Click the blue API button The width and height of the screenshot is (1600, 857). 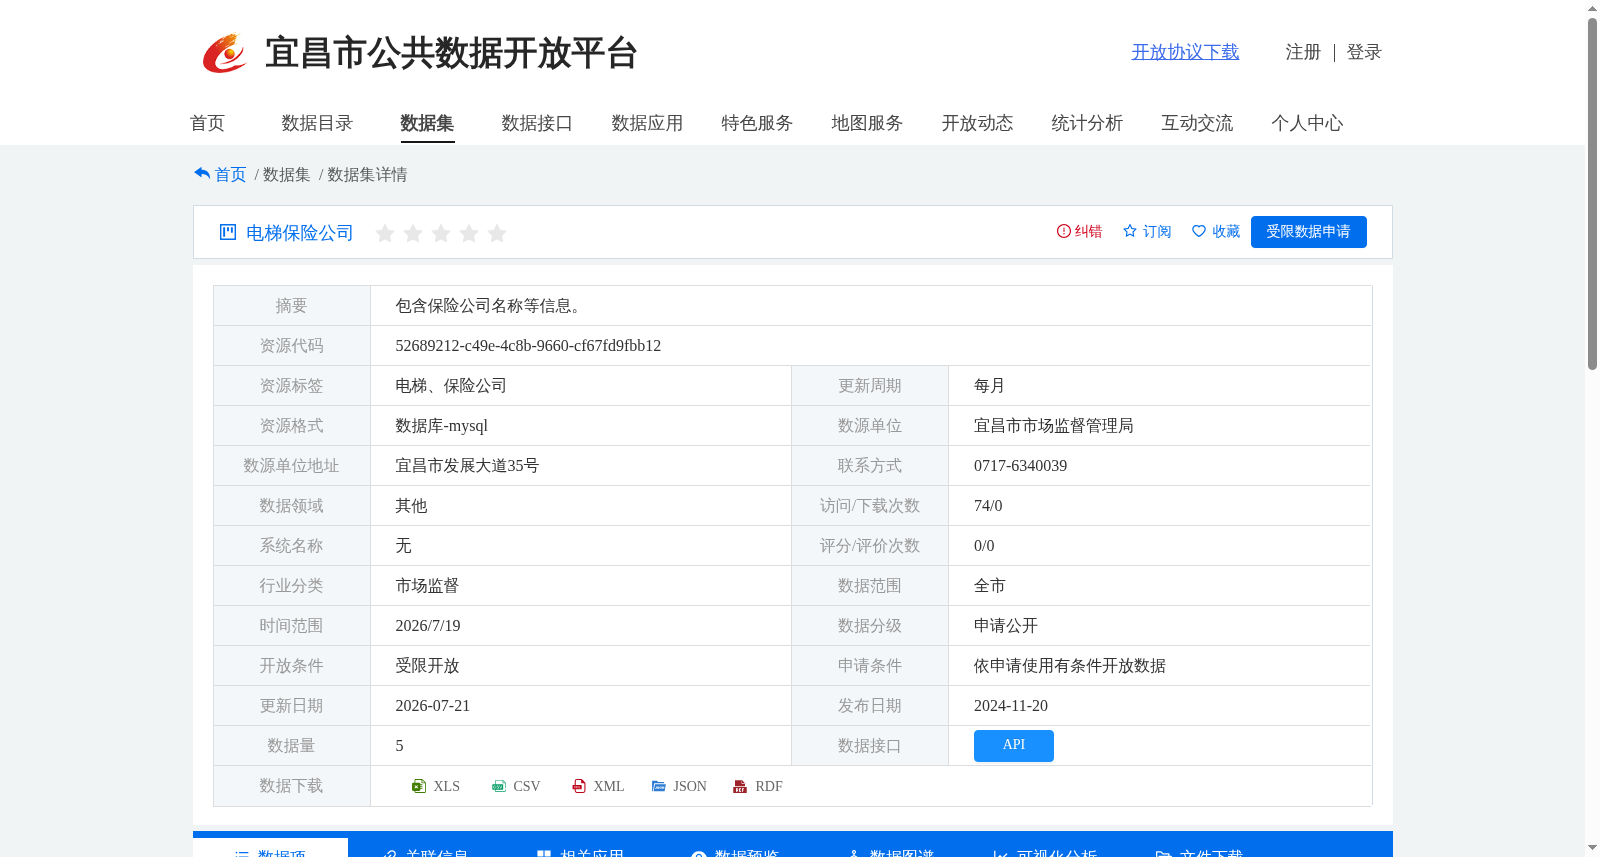coord(1013,745)
